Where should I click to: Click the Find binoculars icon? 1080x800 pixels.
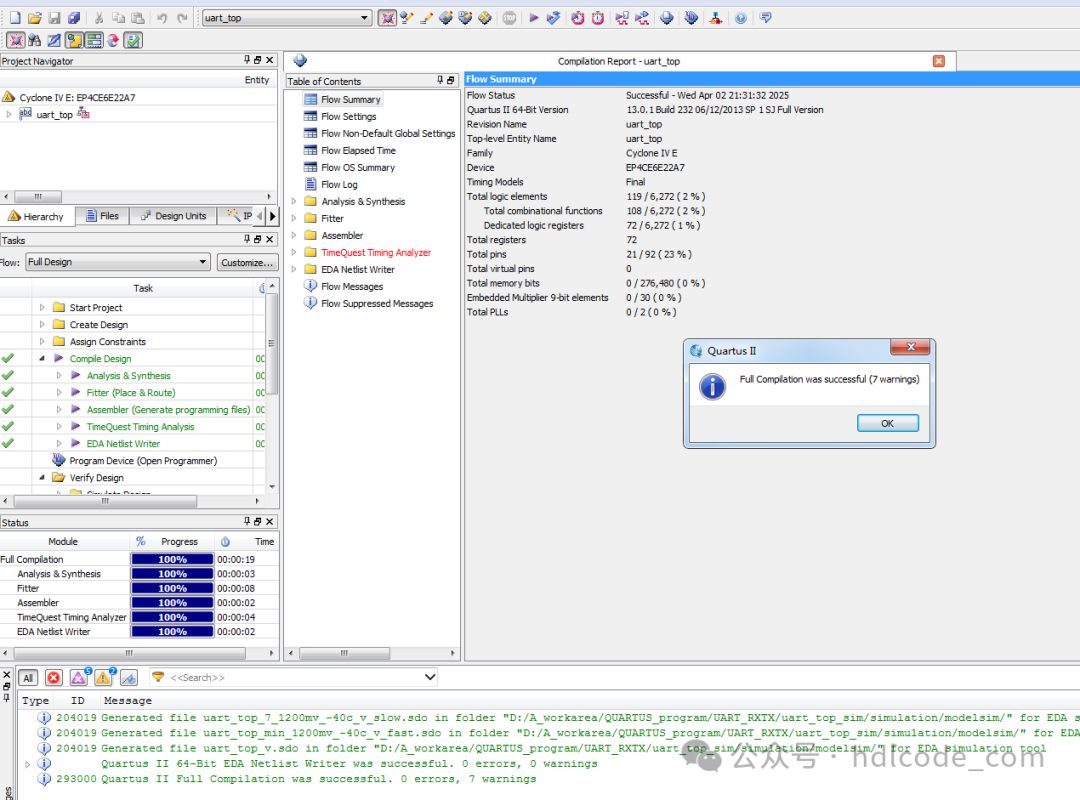click(34, 41)
